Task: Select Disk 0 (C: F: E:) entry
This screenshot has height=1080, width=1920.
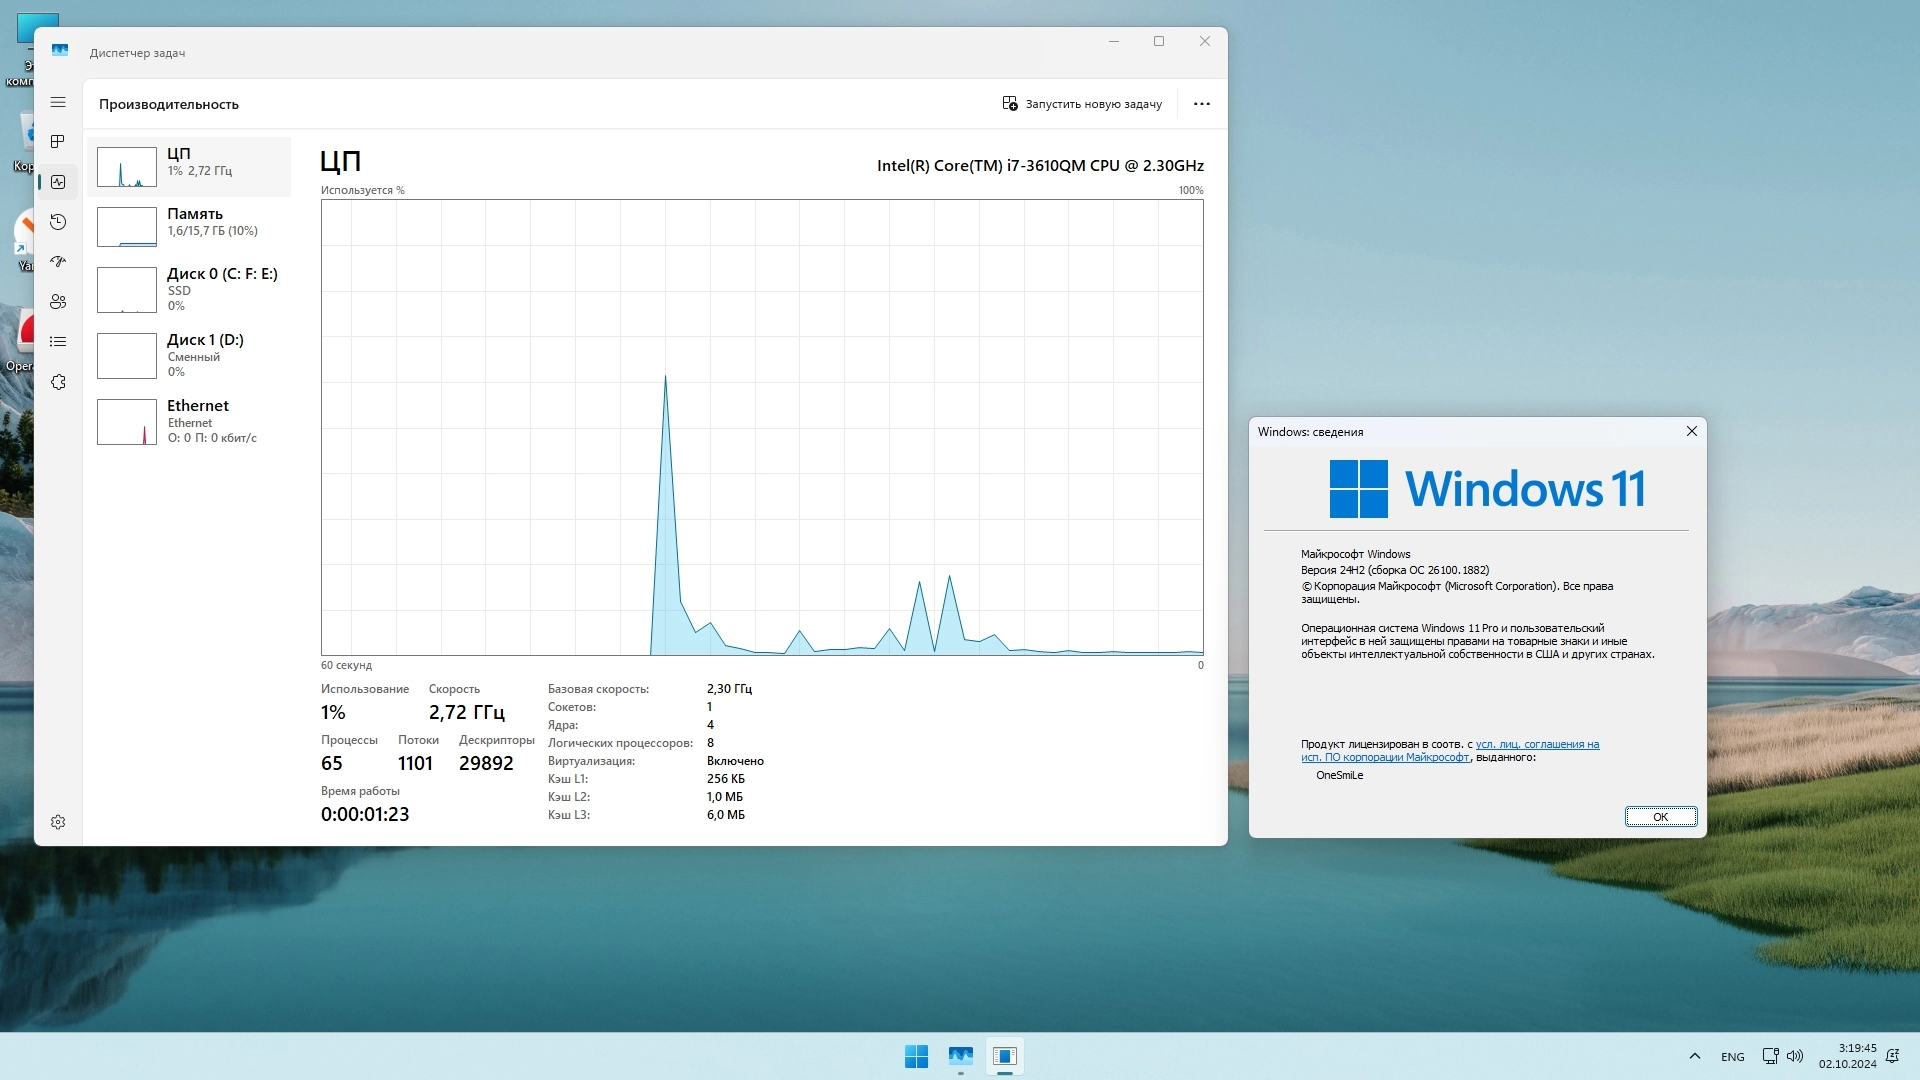Action: tap(190, 289)
